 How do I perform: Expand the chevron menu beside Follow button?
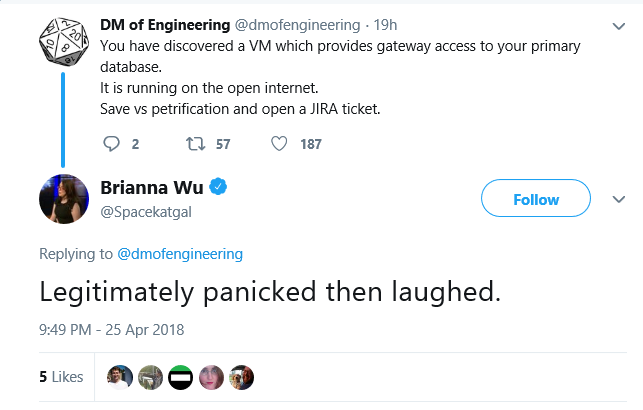pyautogui.click(x=618, y=199)
